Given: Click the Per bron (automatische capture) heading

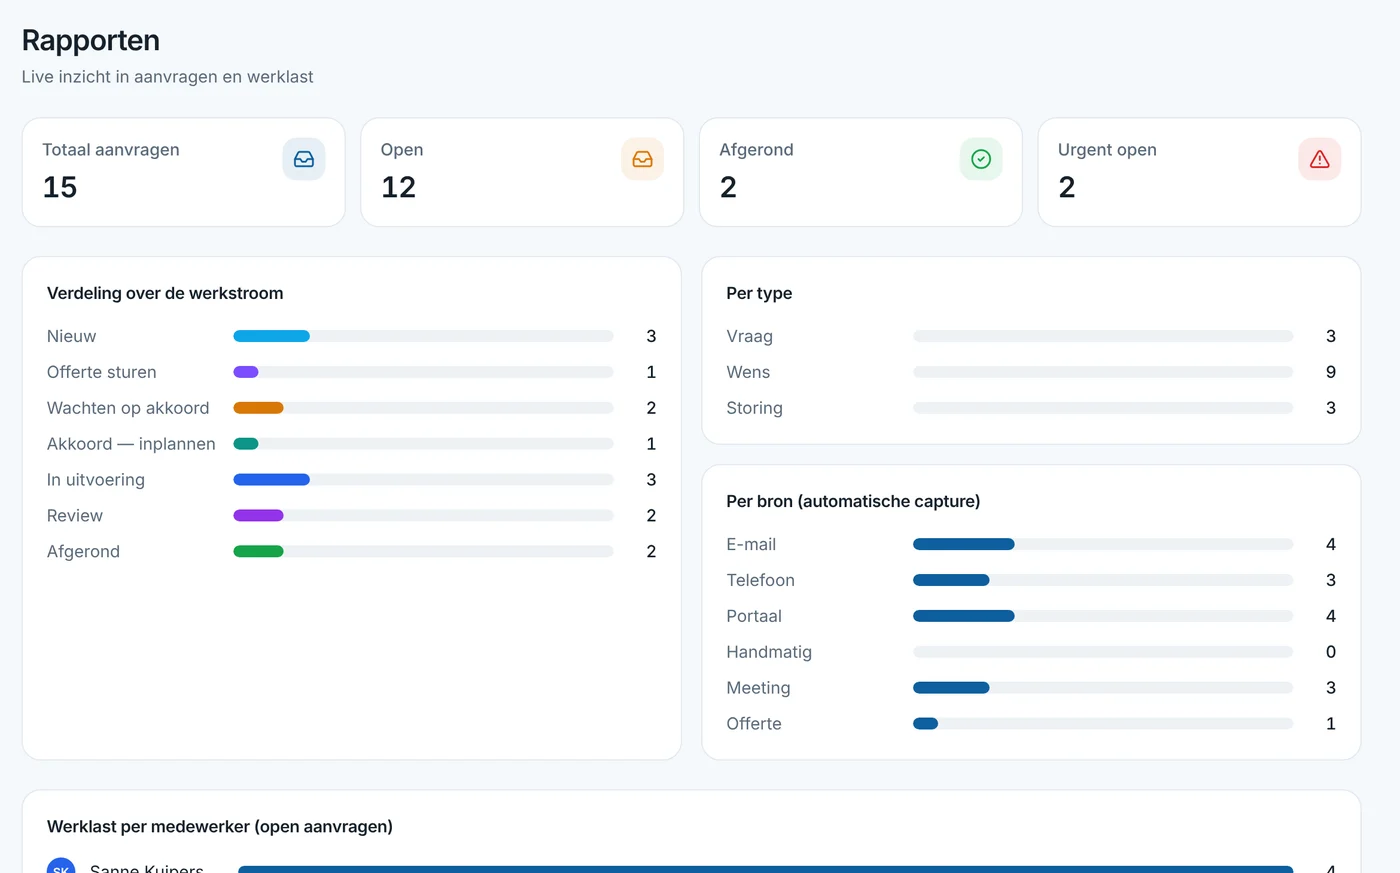Looking at the screenshot, I should pos(853,501).
